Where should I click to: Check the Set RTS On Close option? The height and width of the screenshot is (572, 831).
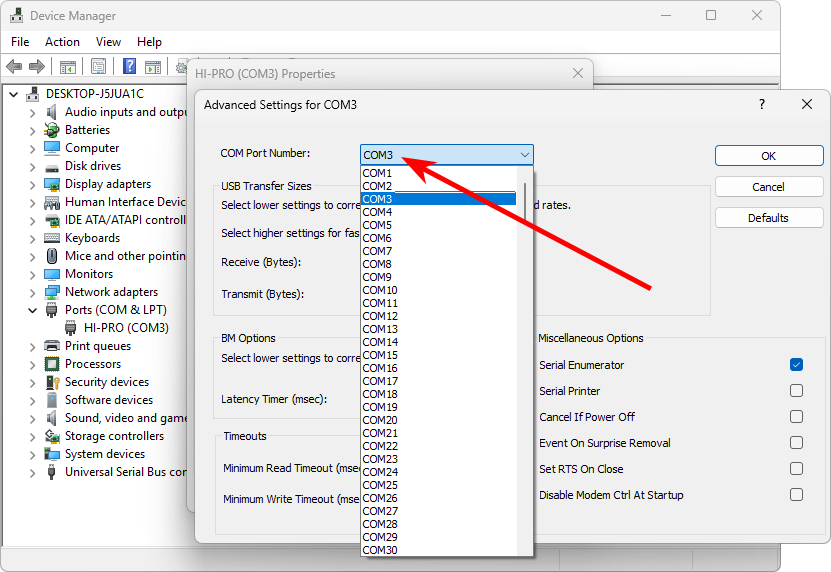[x=796, y=469]
